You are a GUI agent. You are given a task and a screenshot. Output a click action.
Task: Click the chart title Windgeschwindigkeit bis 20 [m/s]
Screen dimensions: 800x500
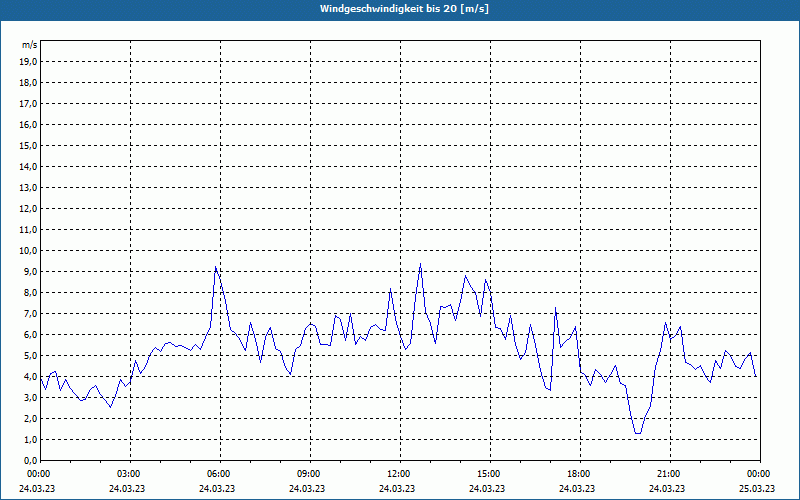(x=404, y=9)
